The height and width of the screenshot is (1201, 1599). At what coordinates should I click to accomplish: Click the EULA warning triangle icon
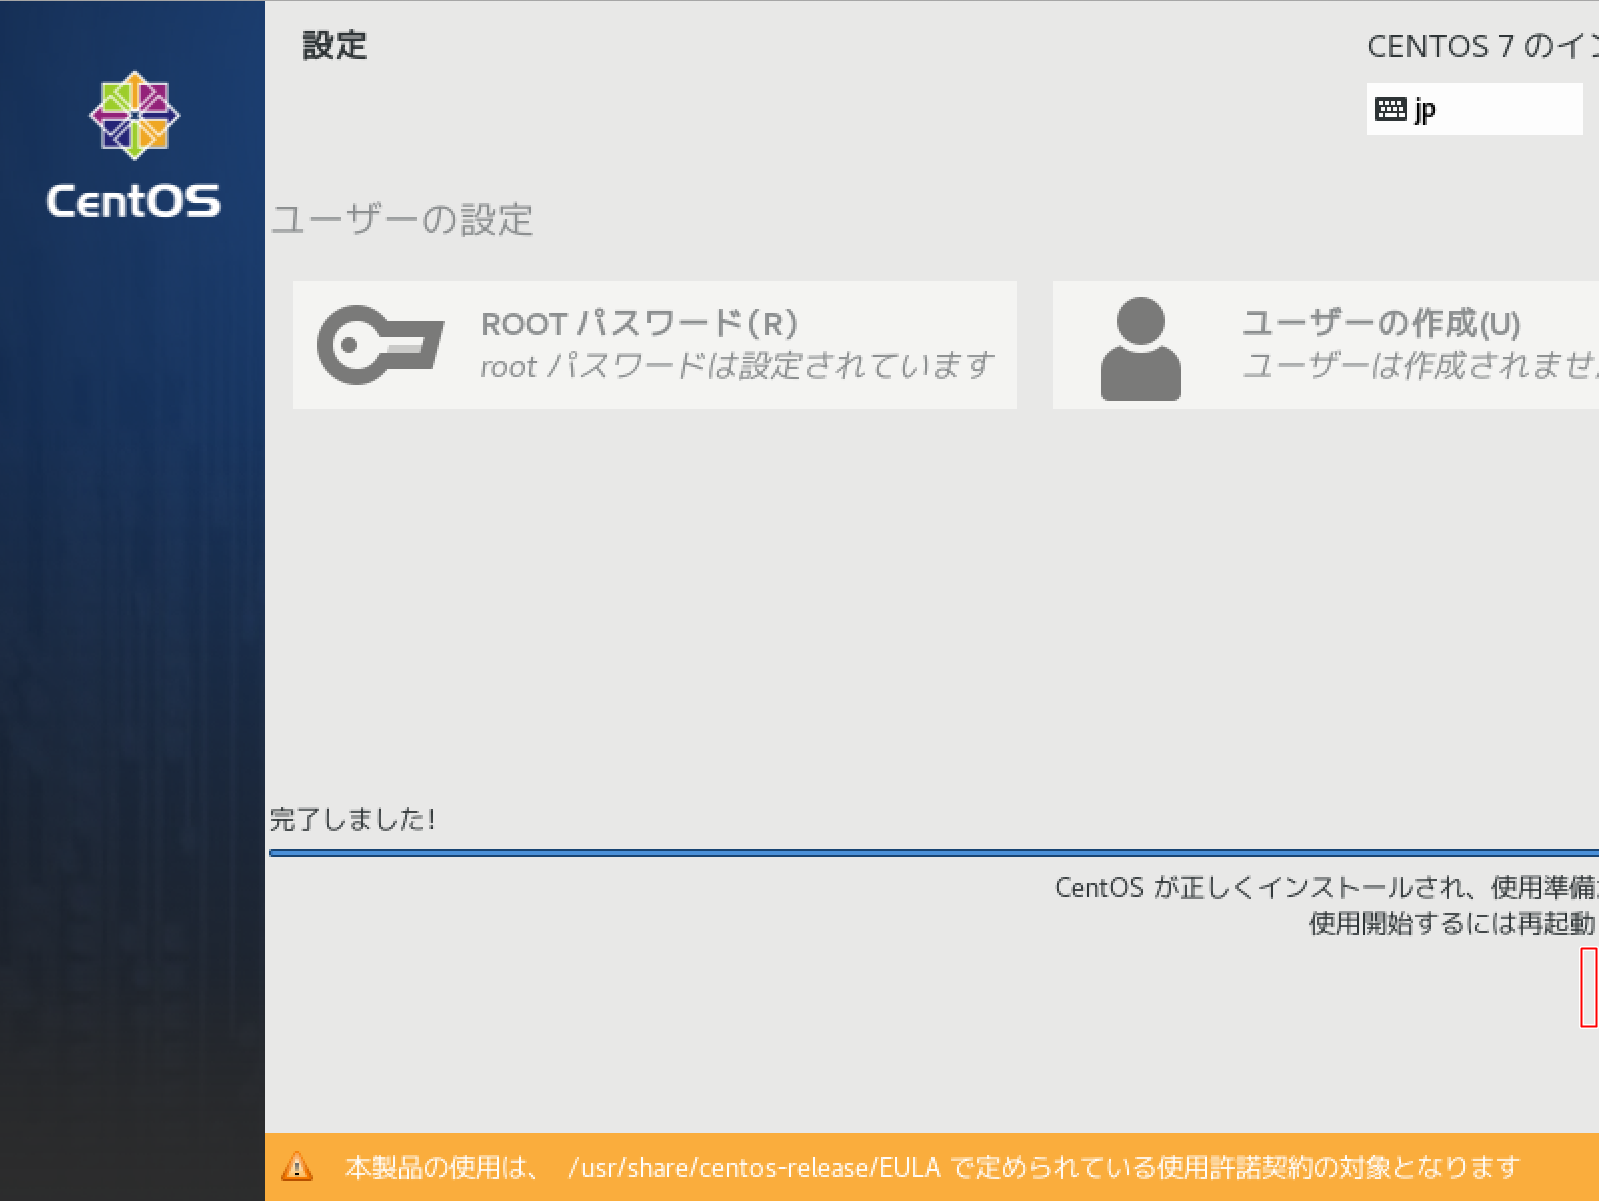pos(297,1167)
